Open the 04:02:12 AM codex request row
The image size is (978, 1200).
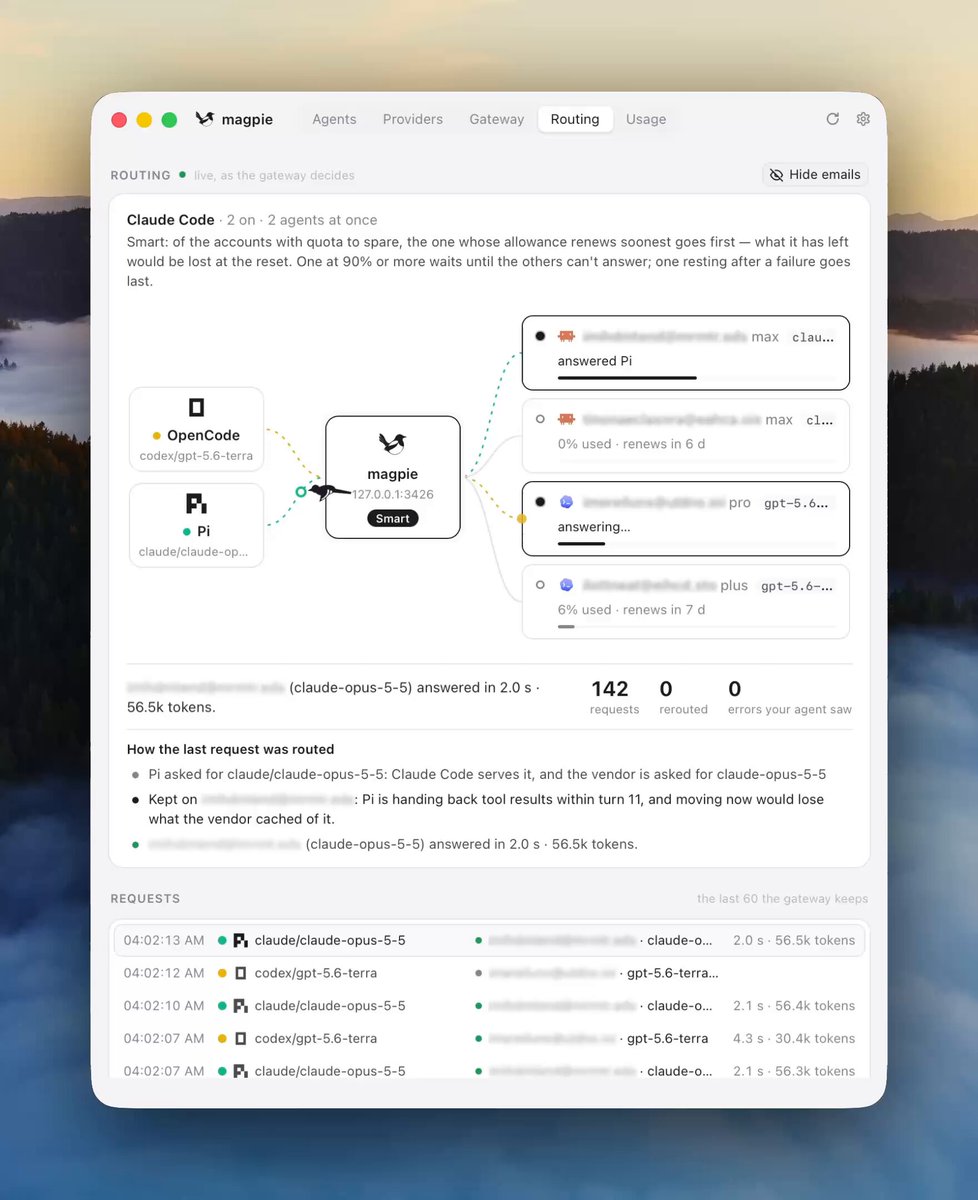click(489, 973)
